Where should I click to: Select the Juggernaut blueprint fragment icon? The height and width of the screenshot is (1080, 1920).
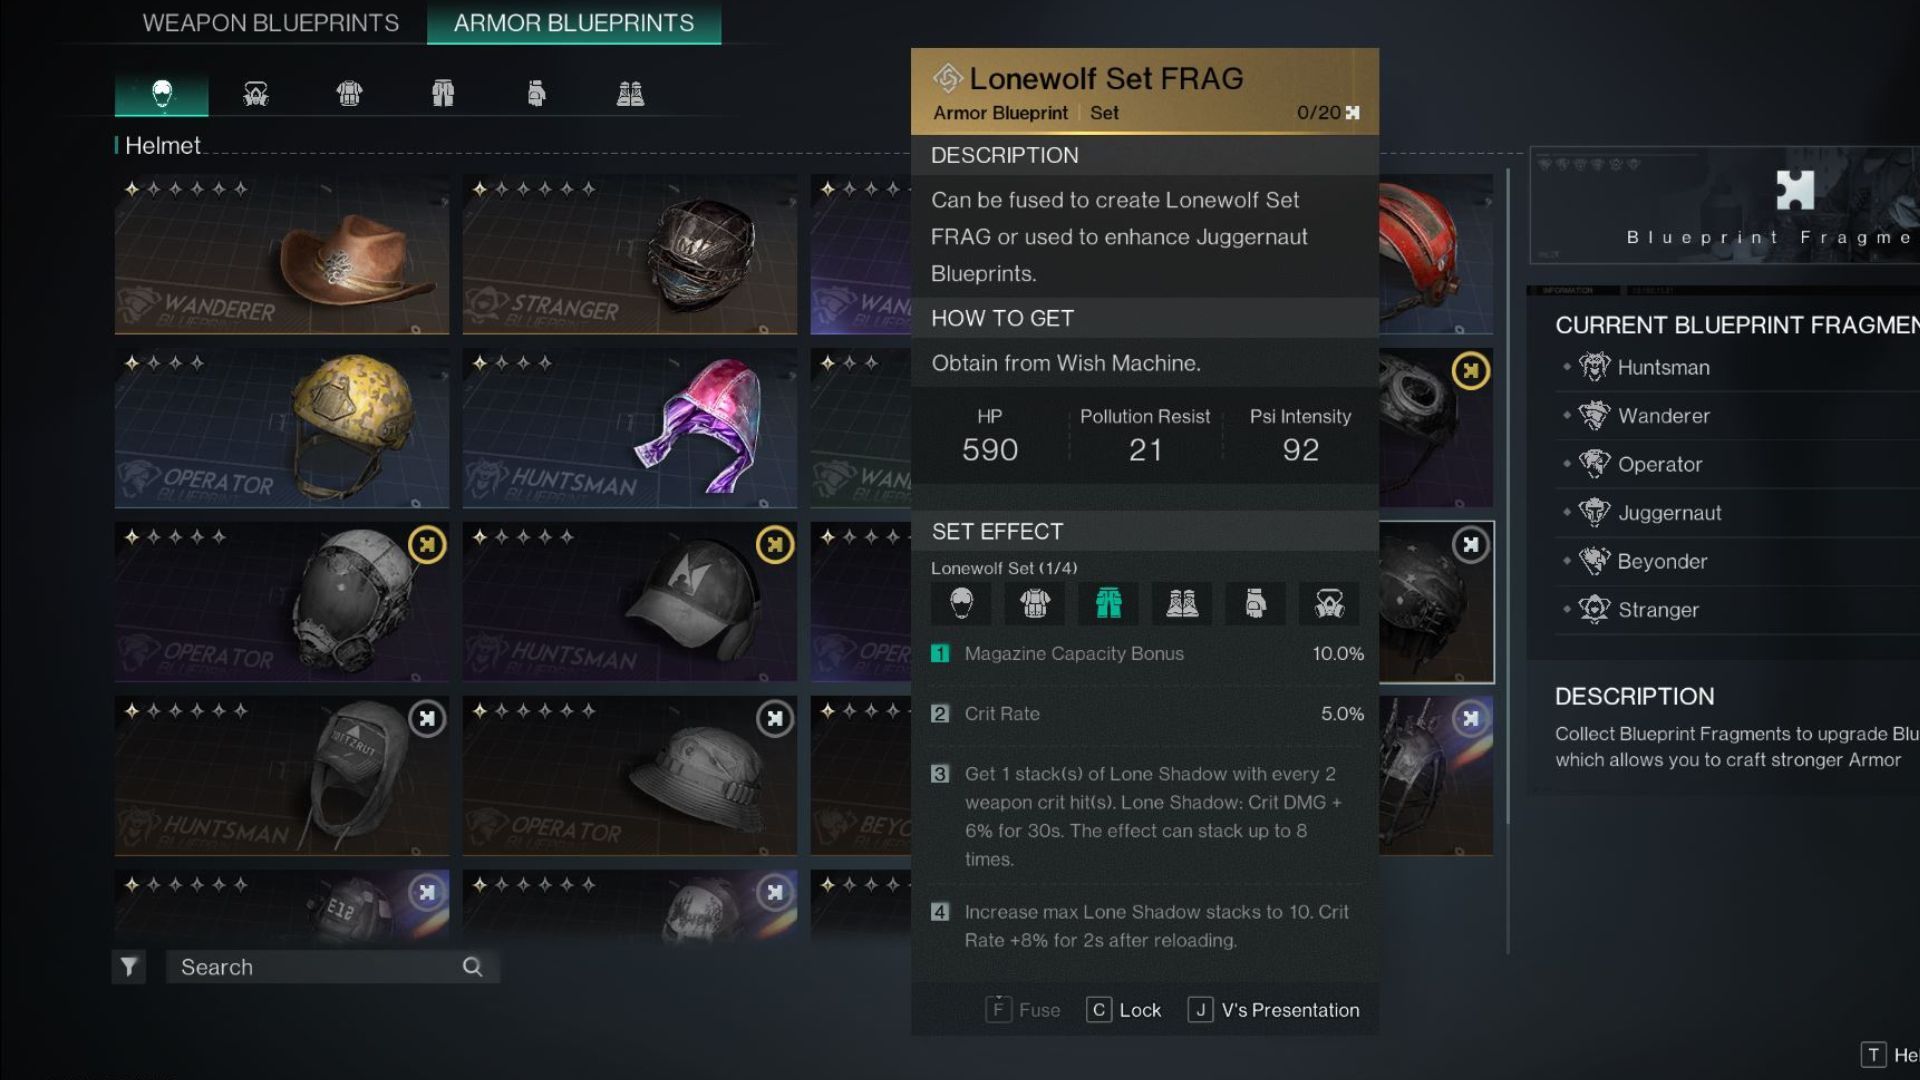[x=1593, y=512]
